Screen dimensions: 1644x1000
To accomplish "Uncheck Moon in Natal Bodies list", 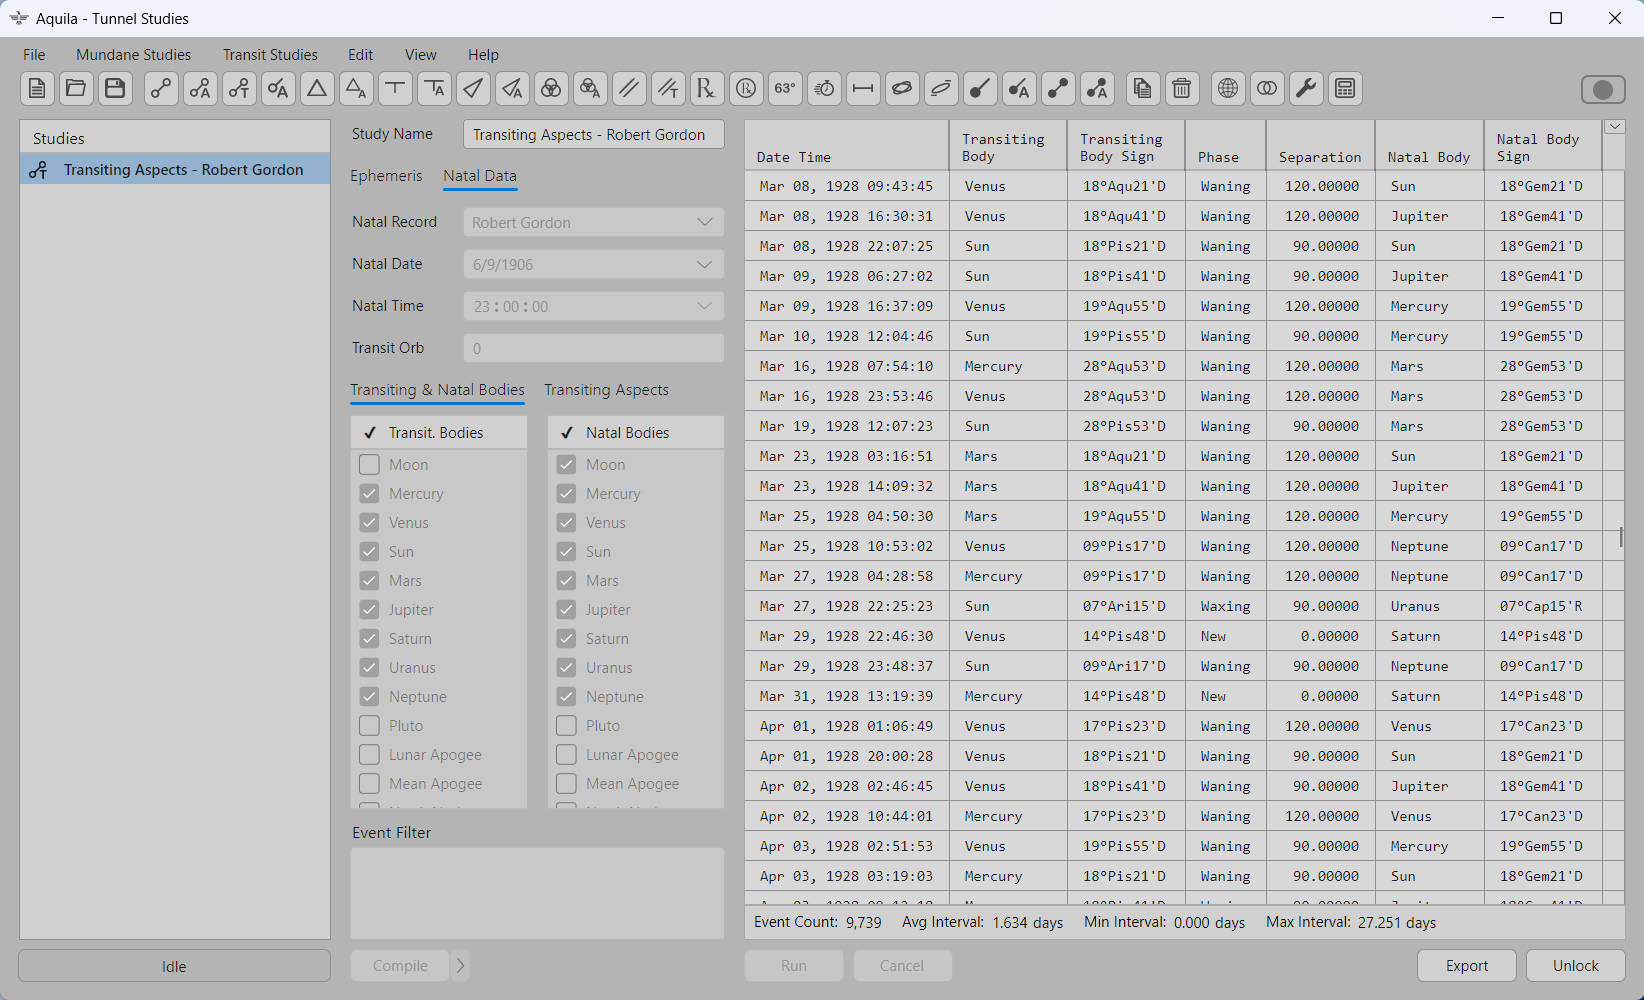I will click(x=566, y=465).
